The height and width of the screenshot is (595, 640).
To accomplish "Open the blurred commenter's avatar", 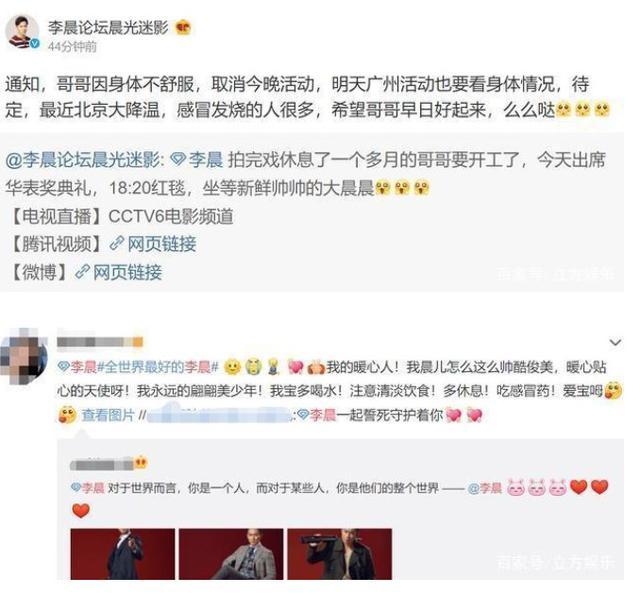I will point(24,355).
